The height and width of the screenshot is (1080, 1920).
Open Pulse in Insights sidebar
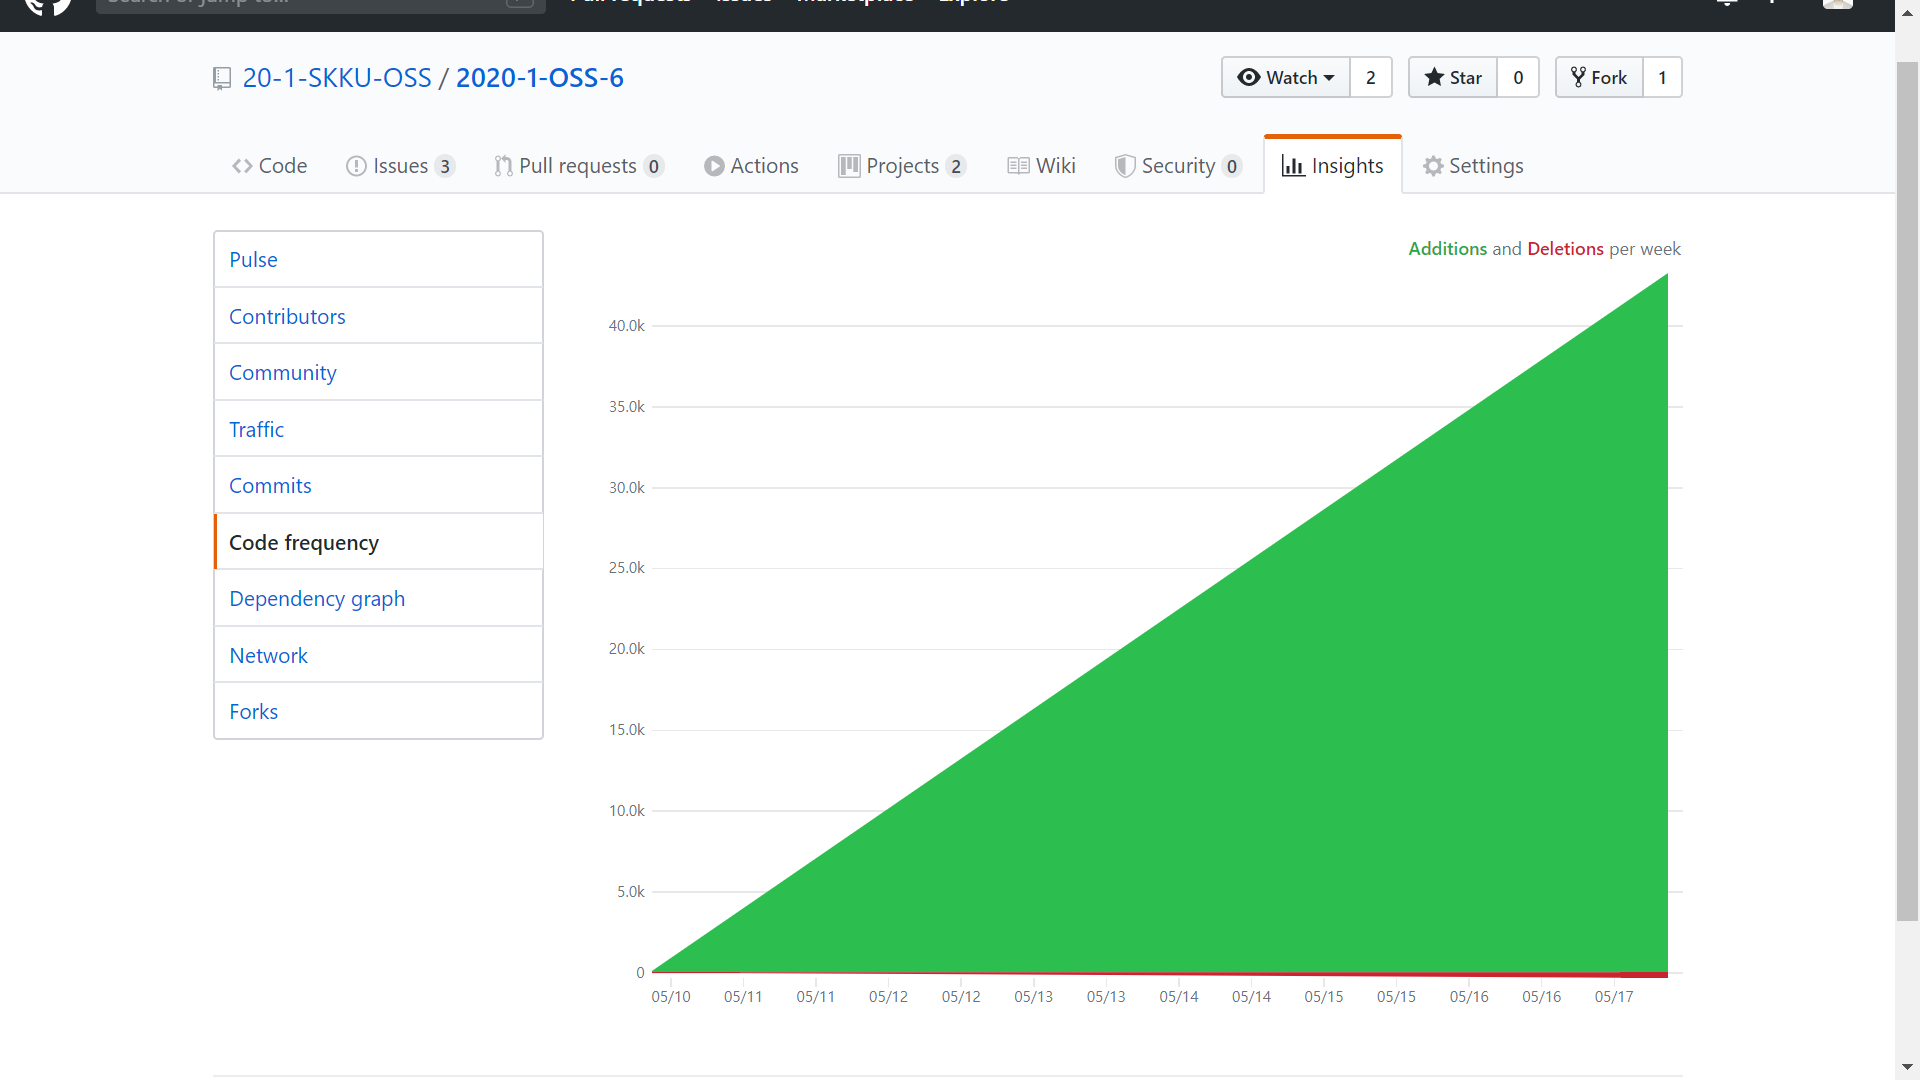point(378,260)
